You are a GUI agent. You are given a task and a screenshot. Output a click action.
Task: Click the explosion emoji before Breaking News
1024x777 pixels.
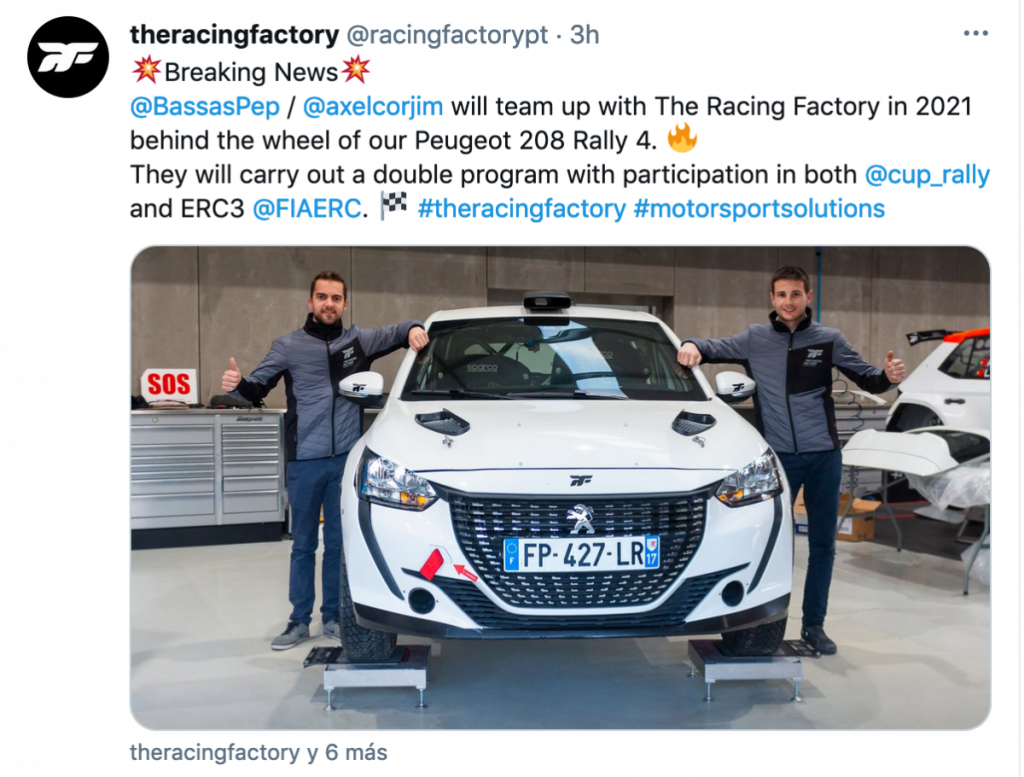[146, 69]
